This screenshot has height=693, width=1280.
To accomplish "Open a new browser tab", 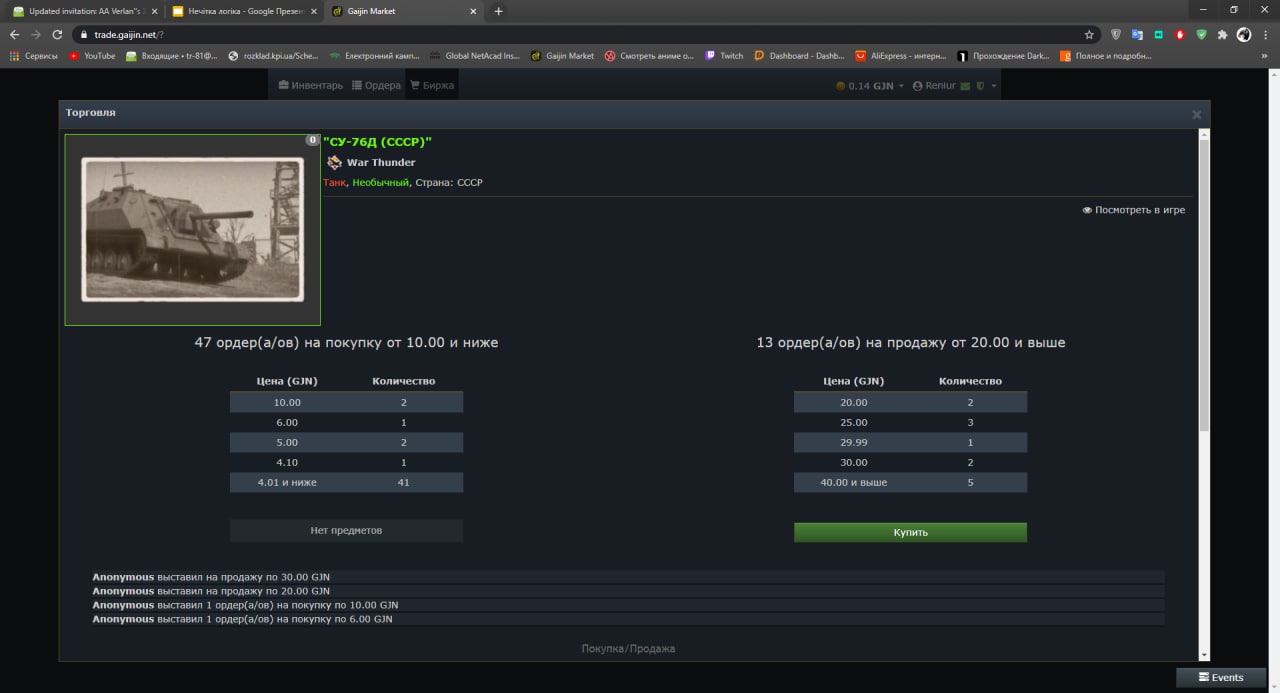I will click(x=498, y=11).
